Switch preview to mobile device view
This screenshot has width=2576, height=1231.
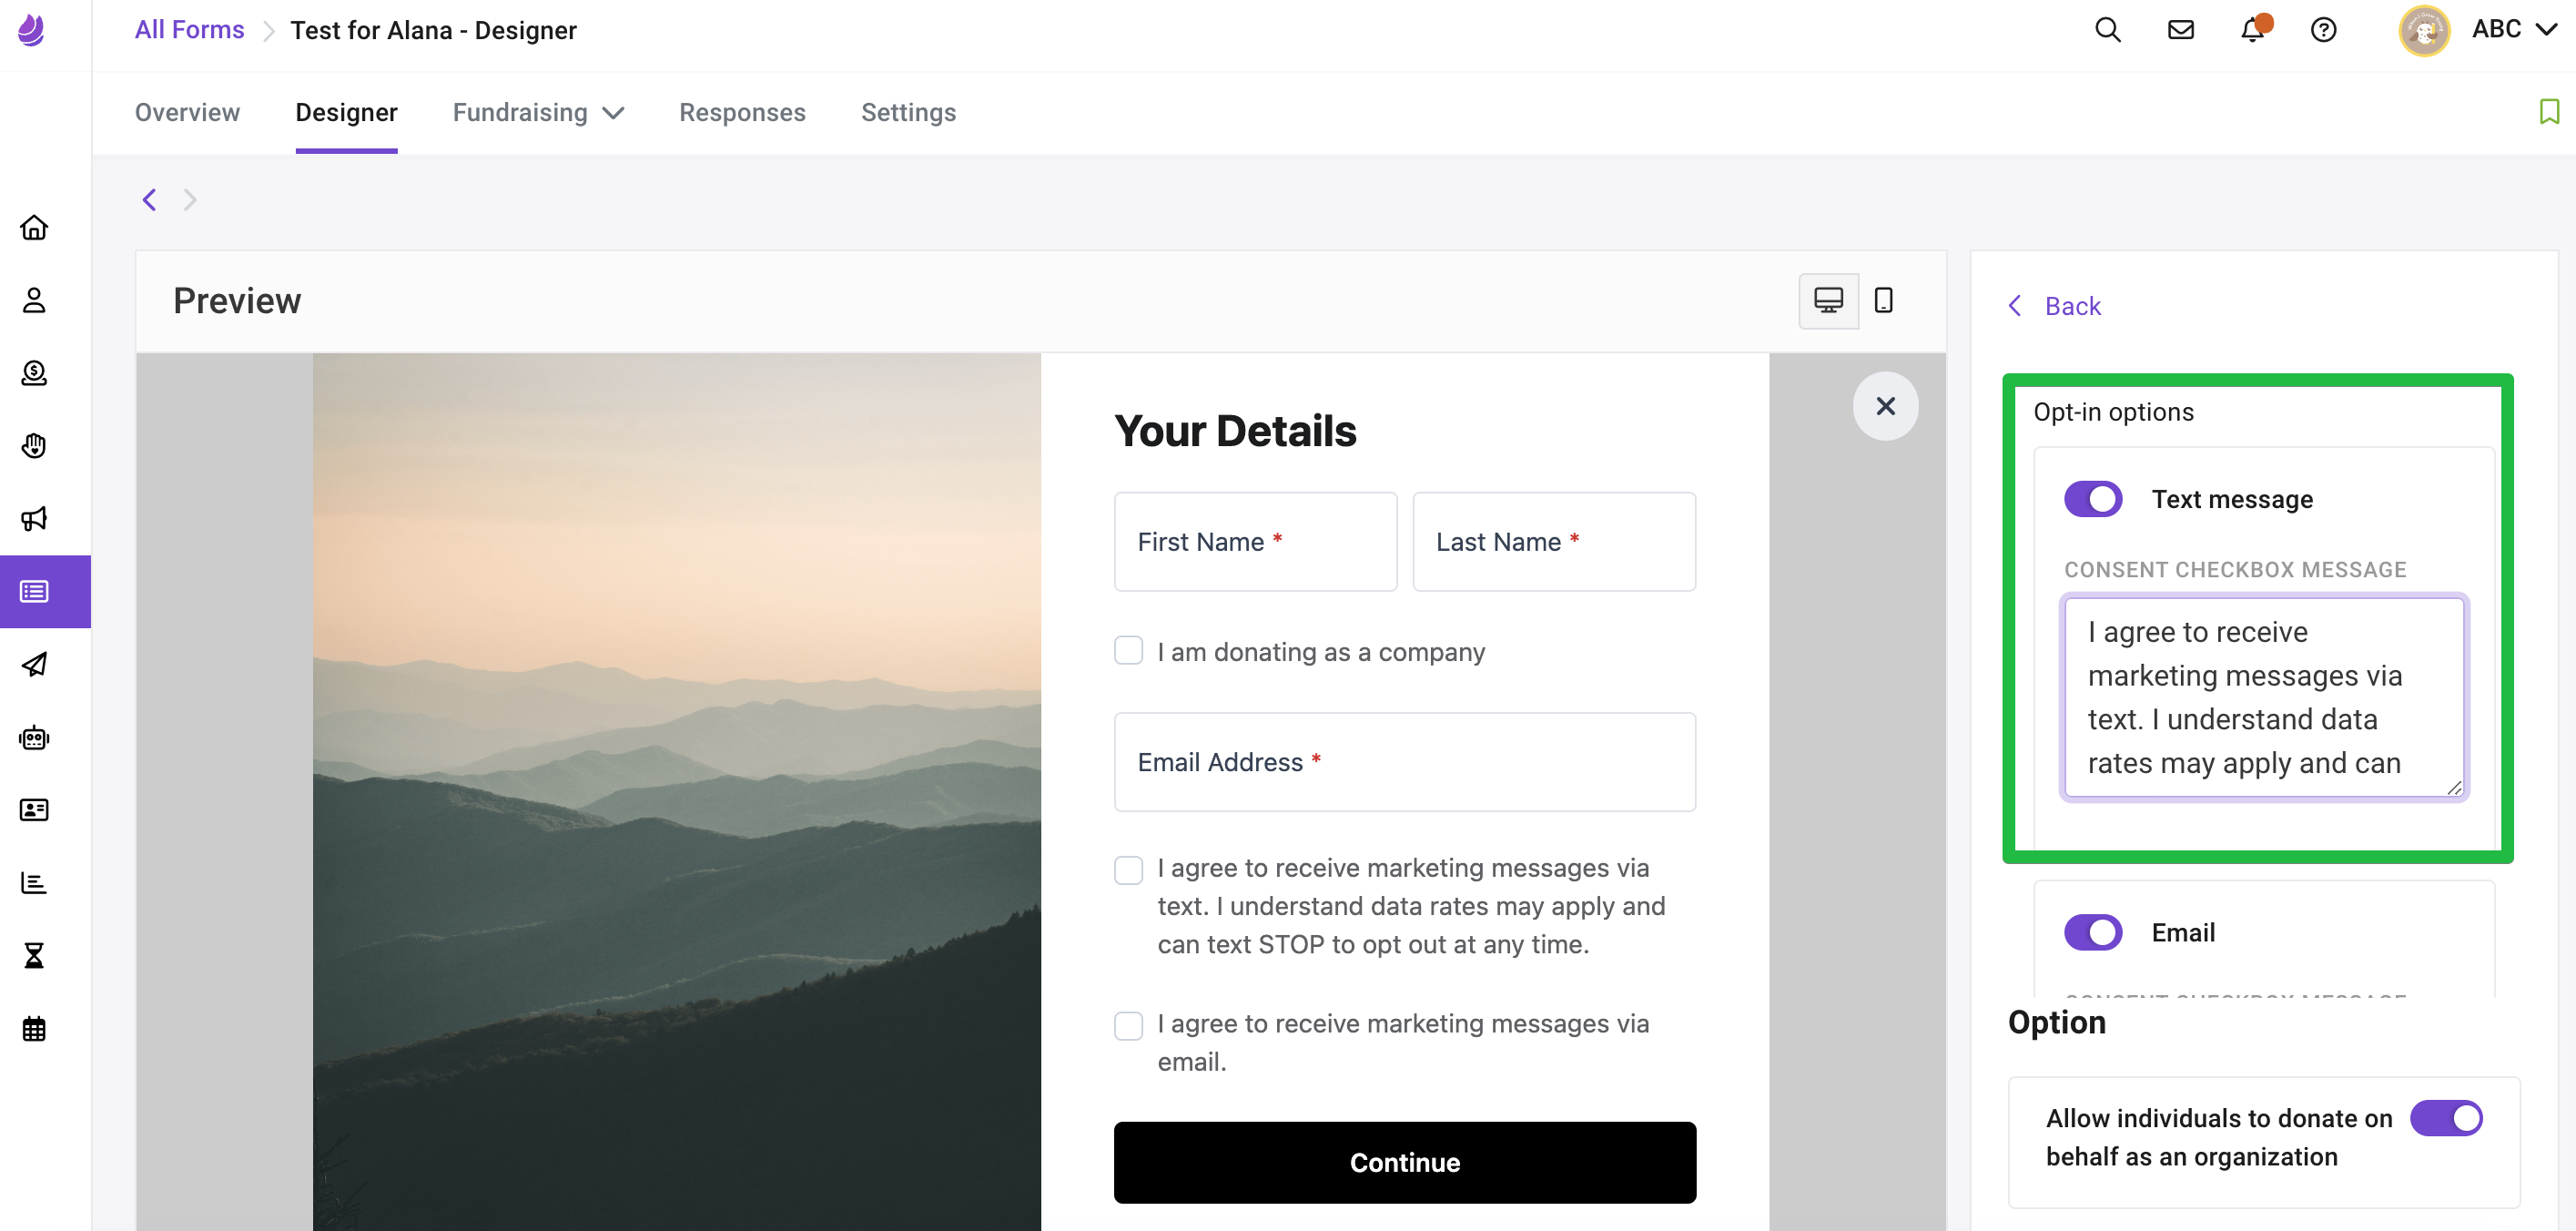(1883, 300)
